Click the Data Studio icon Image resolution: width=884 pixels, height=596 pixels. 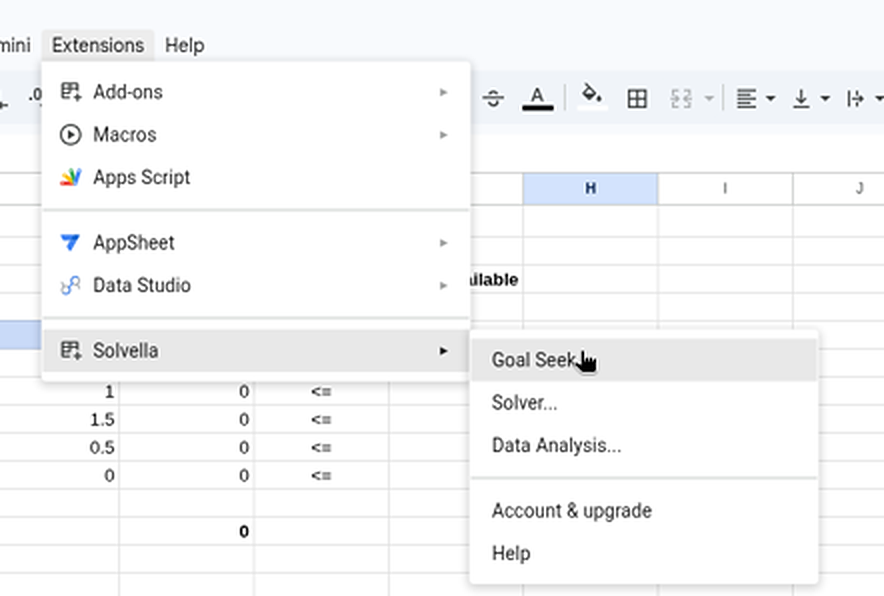70,285
